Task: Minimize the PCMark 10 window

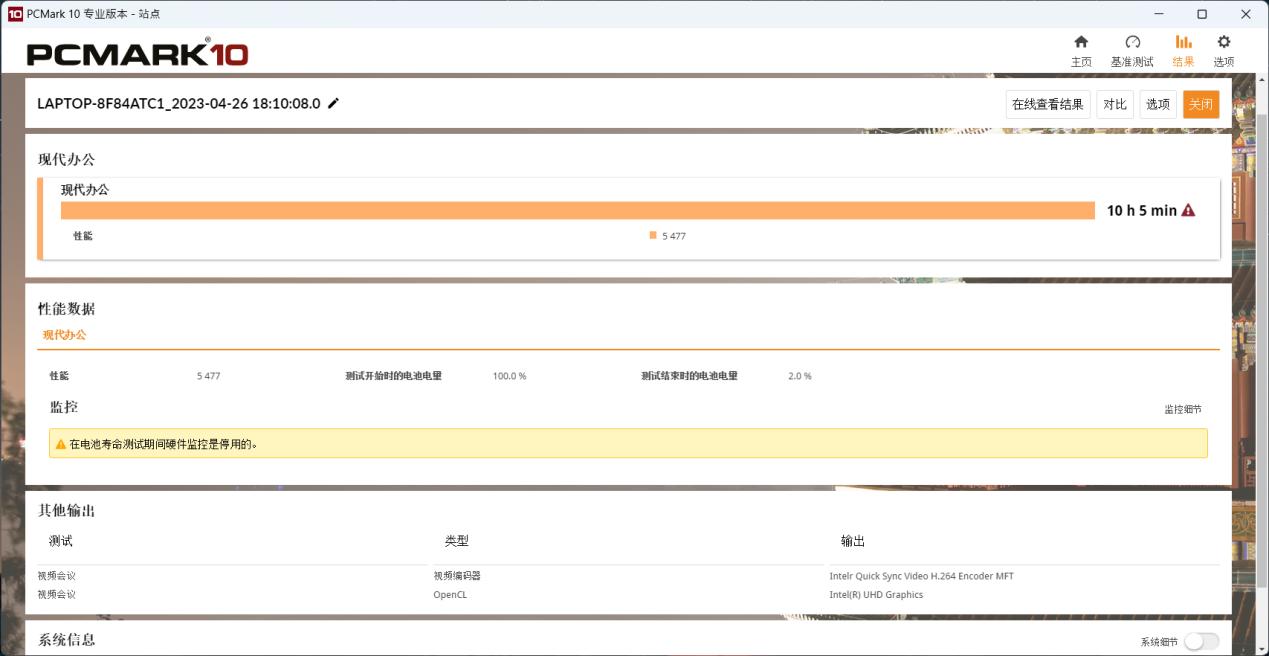Action: 1158,14
